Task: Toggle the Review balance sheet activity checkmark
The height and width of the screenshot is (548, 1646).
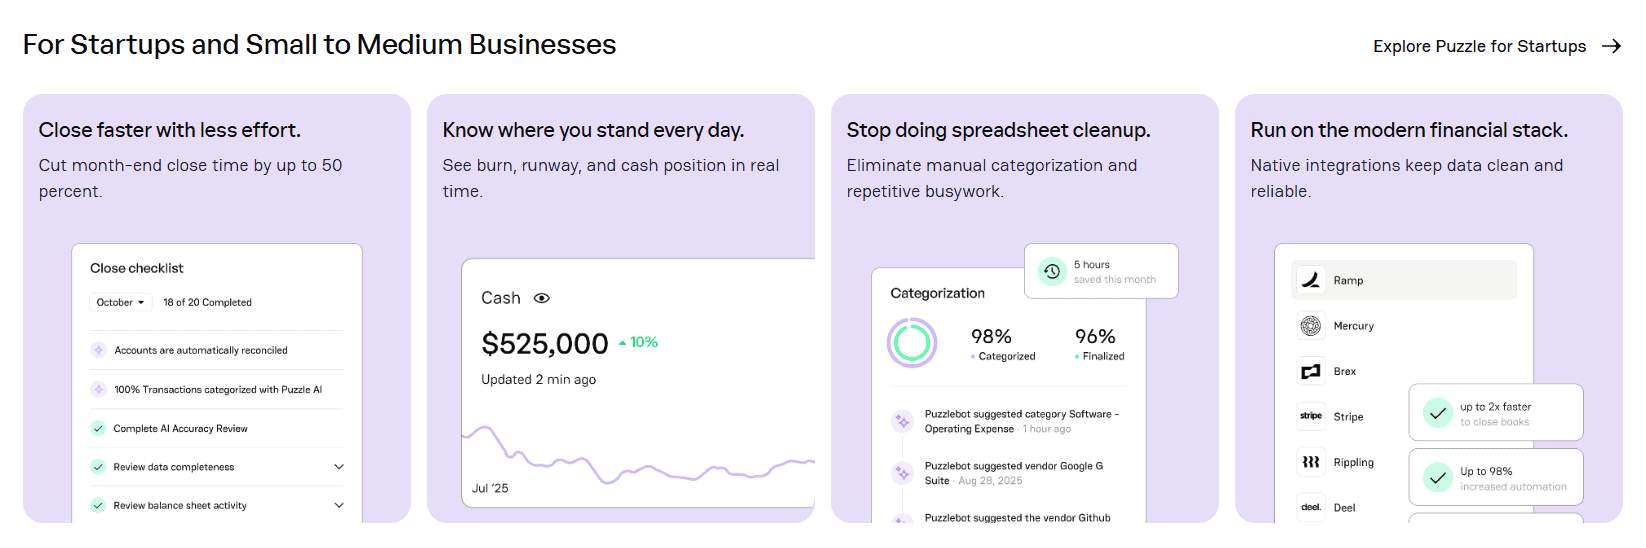Action: point(98,506)
